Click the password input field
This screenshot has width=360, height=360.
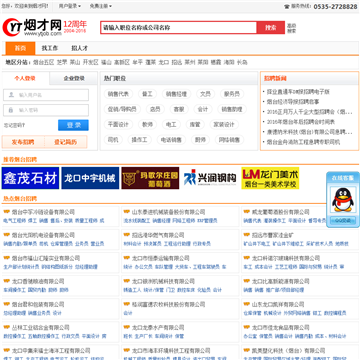point(46,110)
